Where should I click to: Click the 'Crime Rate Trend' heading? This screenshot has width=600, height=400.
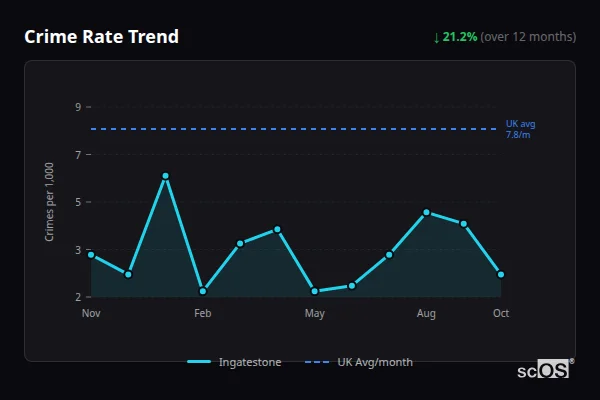coord(101,37)
